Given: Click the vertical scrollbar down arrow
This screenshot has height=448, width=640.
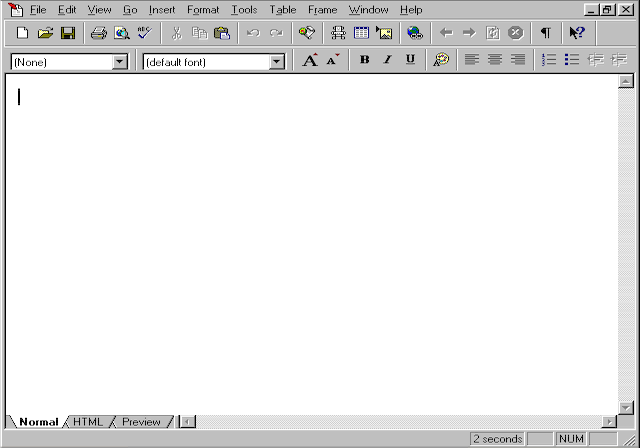Looking at the screenshot, I should 626,407.
